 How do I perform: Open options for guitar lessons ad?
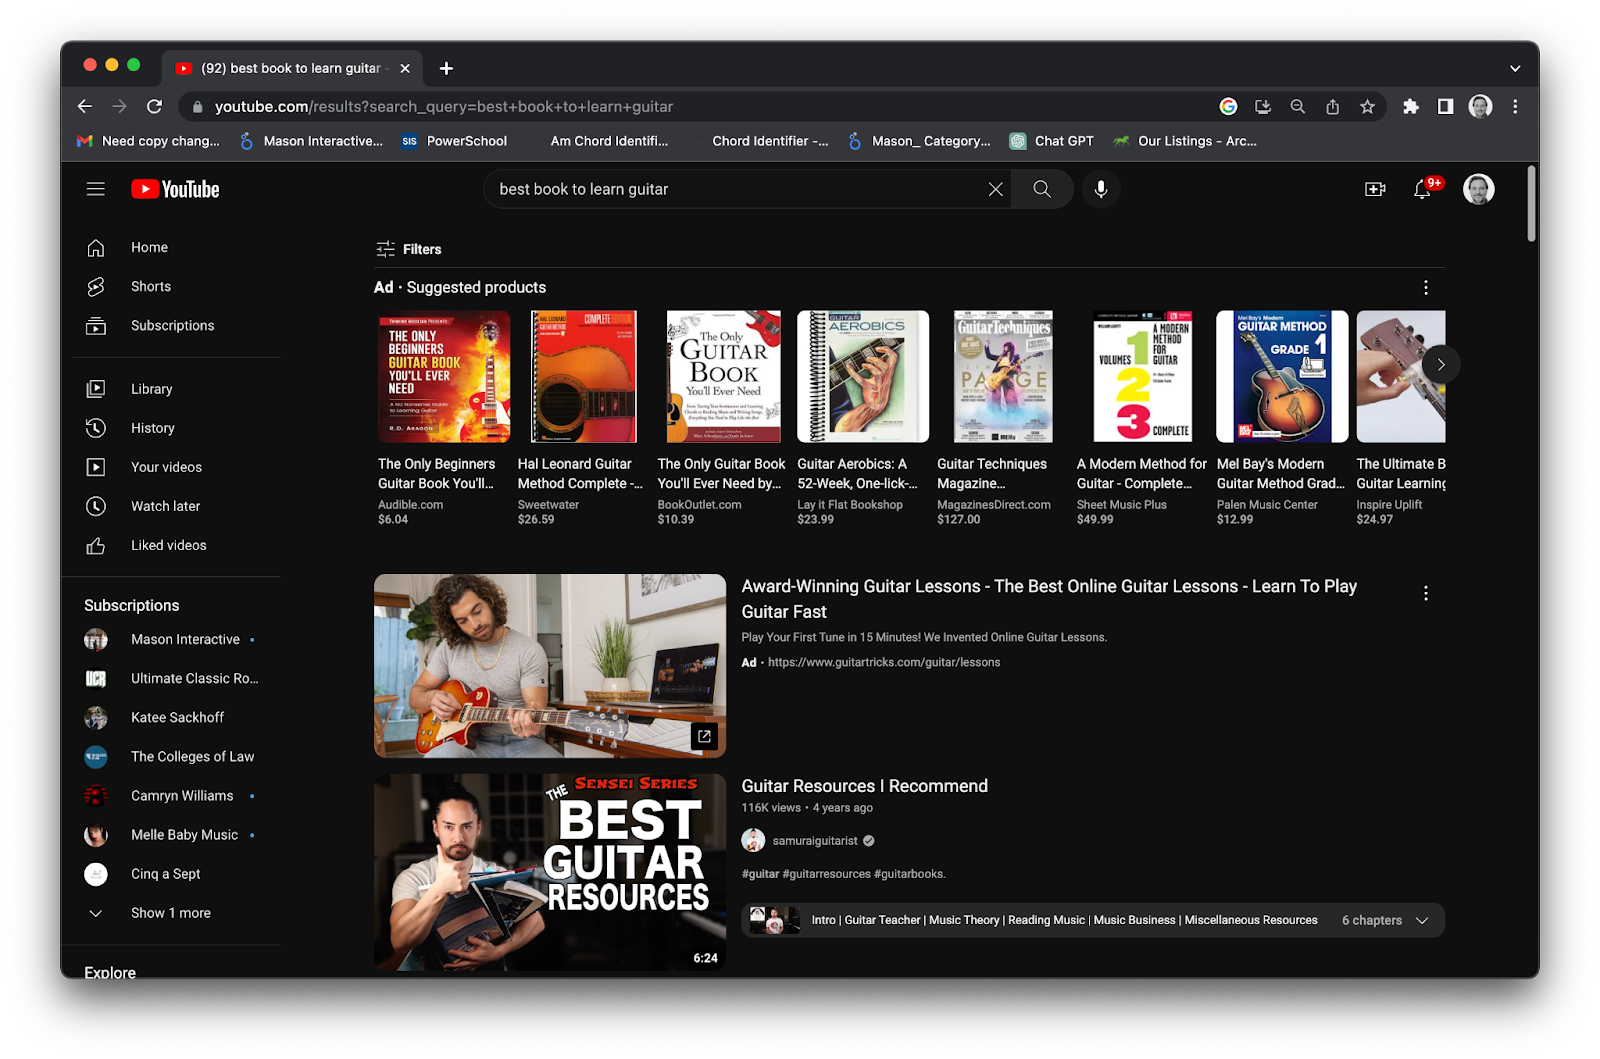click(x=1426, y=593)
